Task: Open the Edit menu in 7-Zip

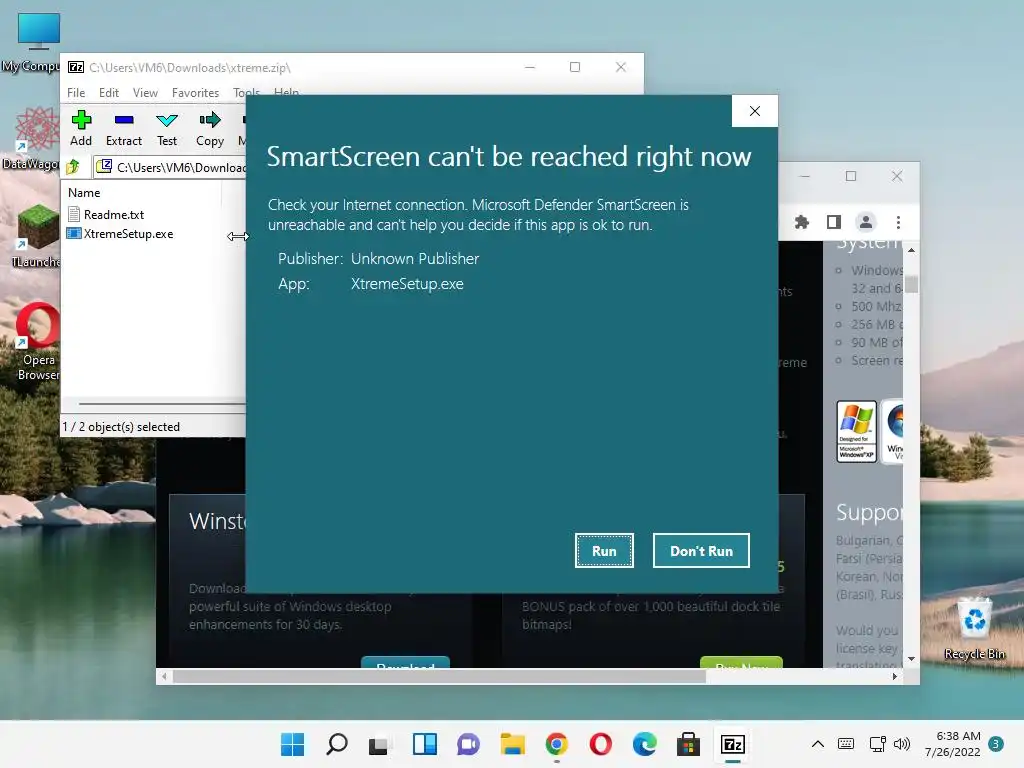Action: (108, 93)
